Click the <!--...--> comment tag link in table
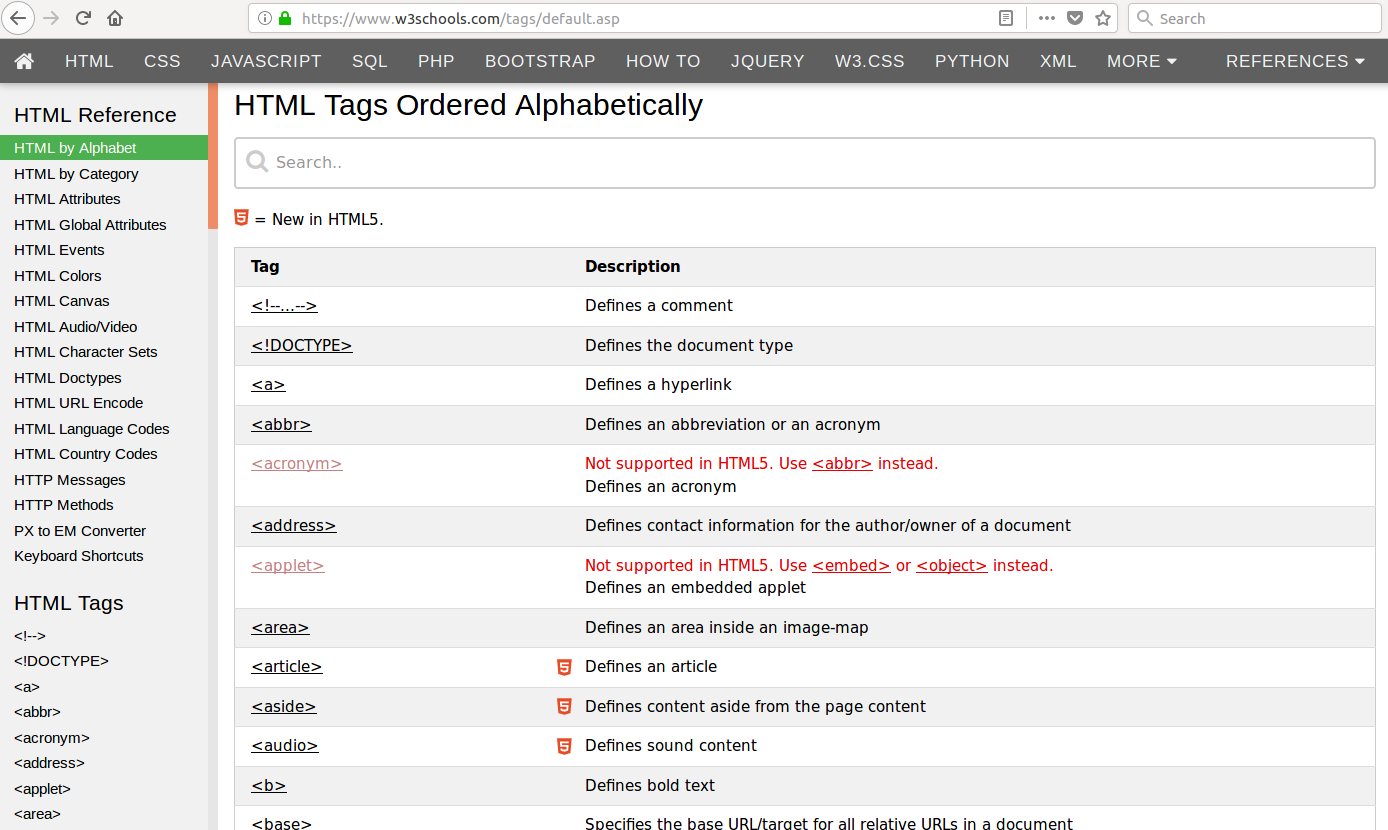 [284, 306]
